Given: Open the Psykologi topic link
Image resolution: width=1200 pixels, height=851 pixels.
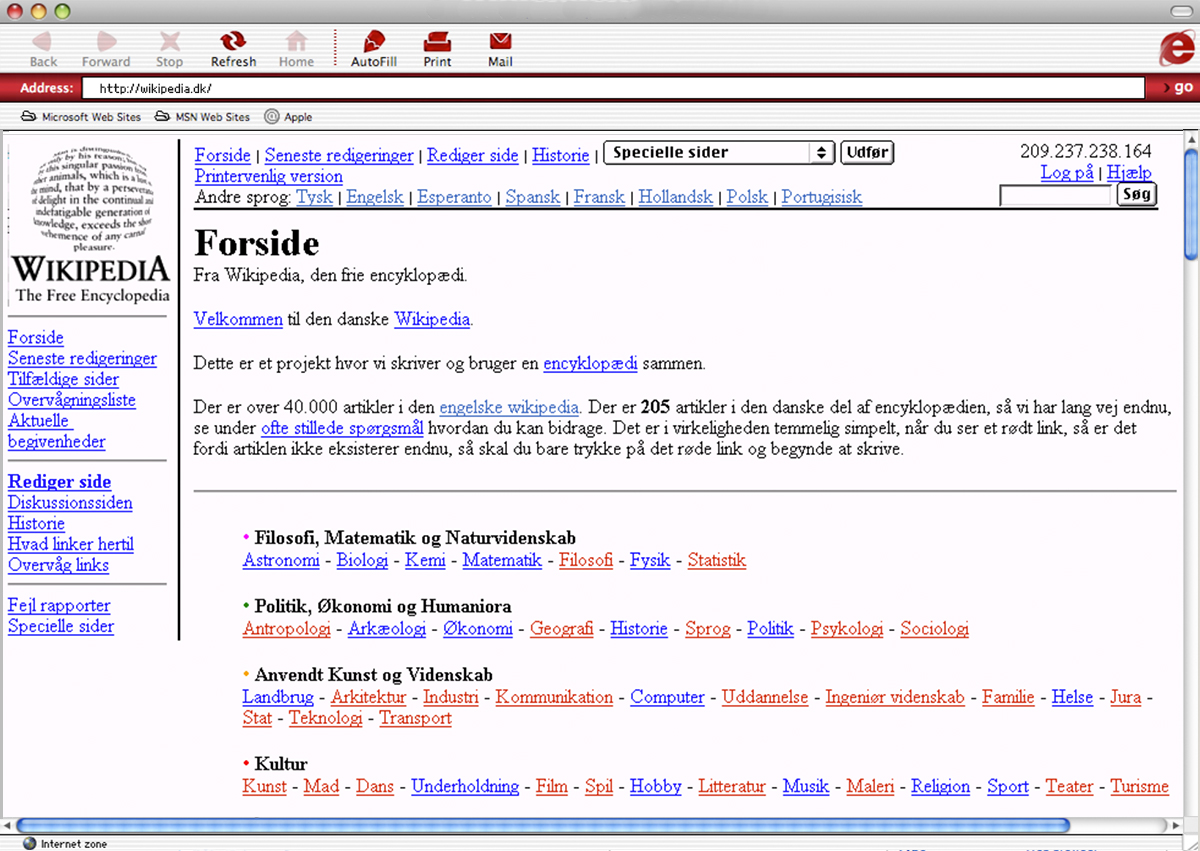Looking at the screenshot, I should [x=847, y=629].
